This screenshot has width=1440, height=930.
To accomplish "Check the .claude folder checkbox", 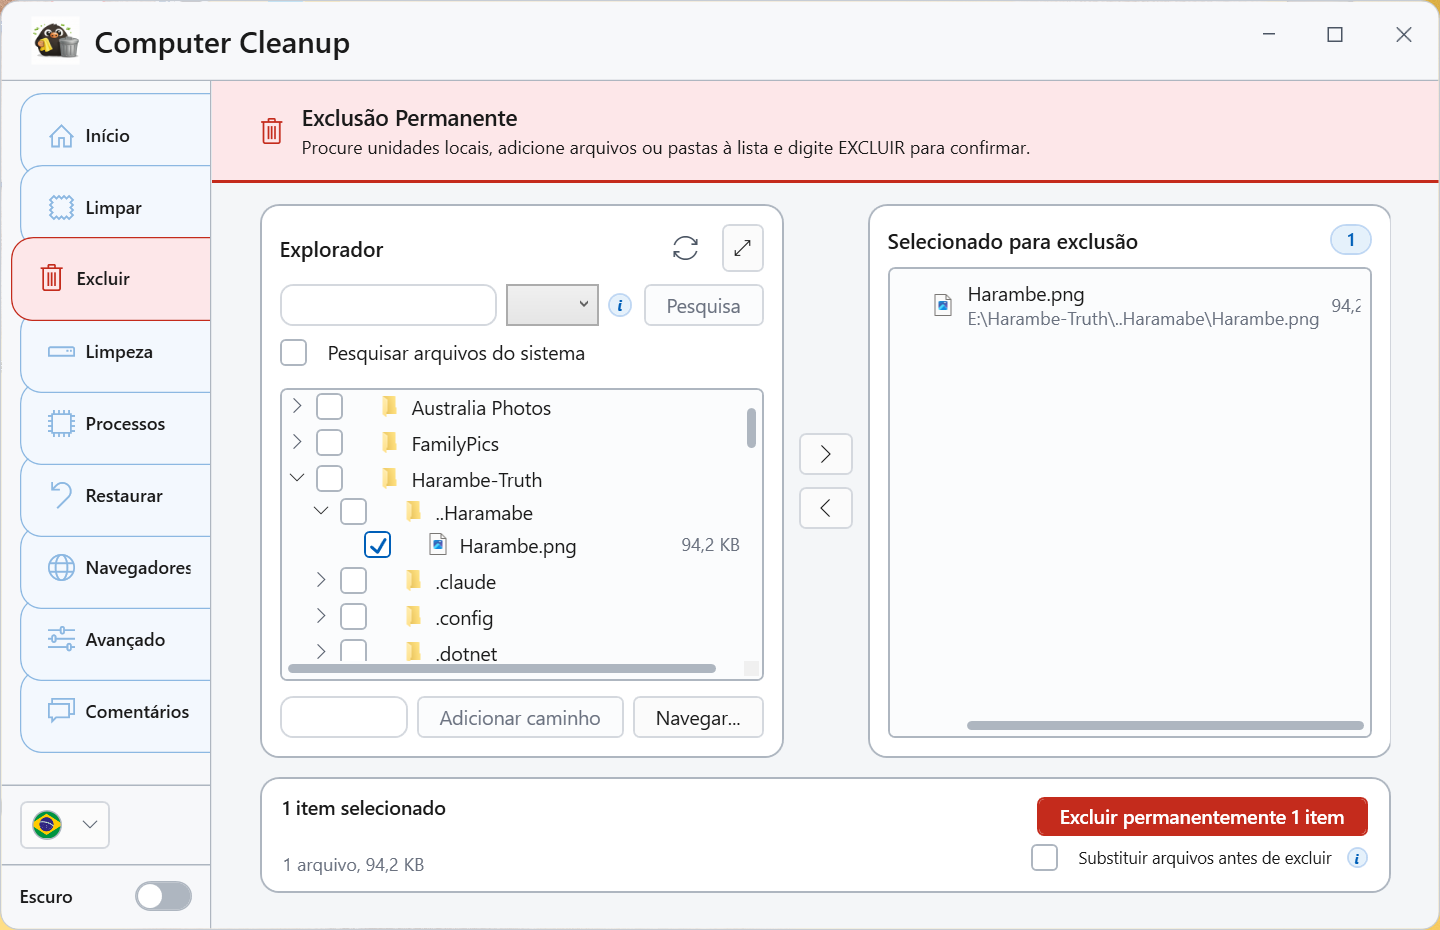I will [x=354, y=581].
